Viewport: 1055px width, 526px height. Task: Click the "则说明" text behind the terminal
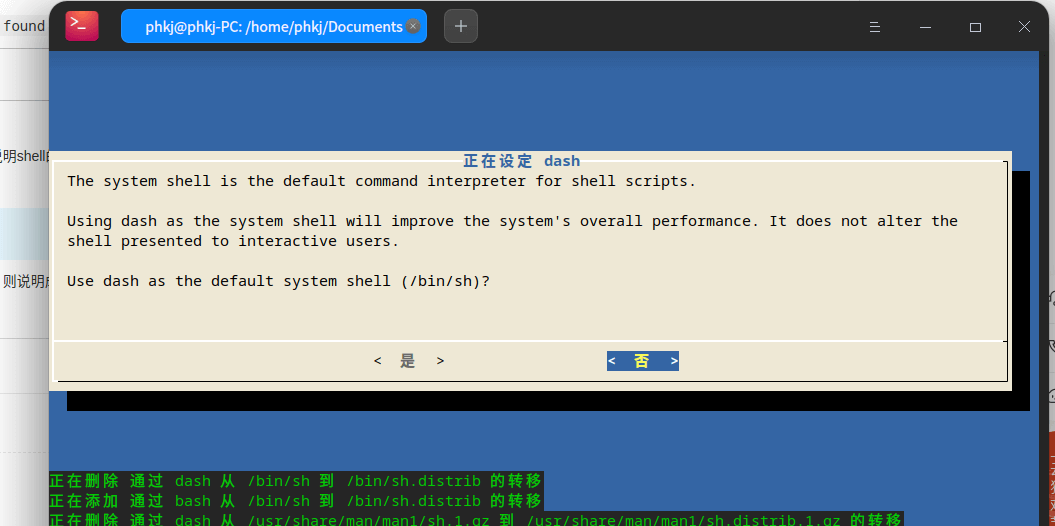(x=24, y=282)
